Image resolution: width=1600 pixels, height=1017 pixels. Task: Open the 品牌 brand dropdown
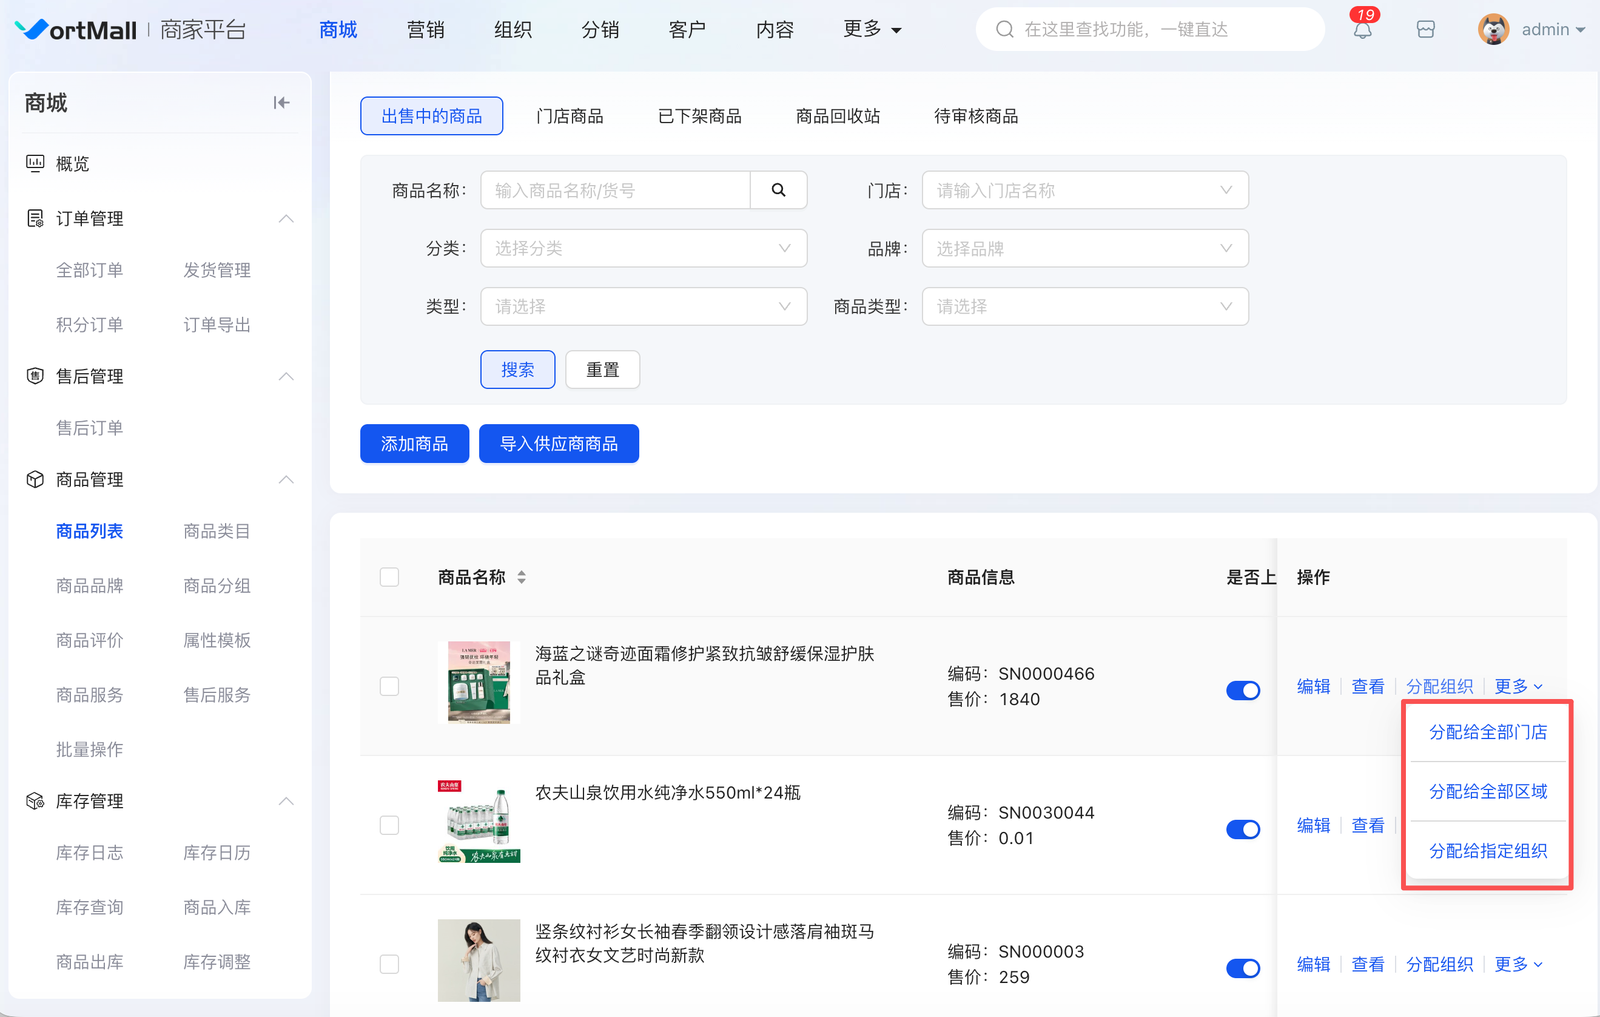pyautogui.click(x=1084, y=248)
